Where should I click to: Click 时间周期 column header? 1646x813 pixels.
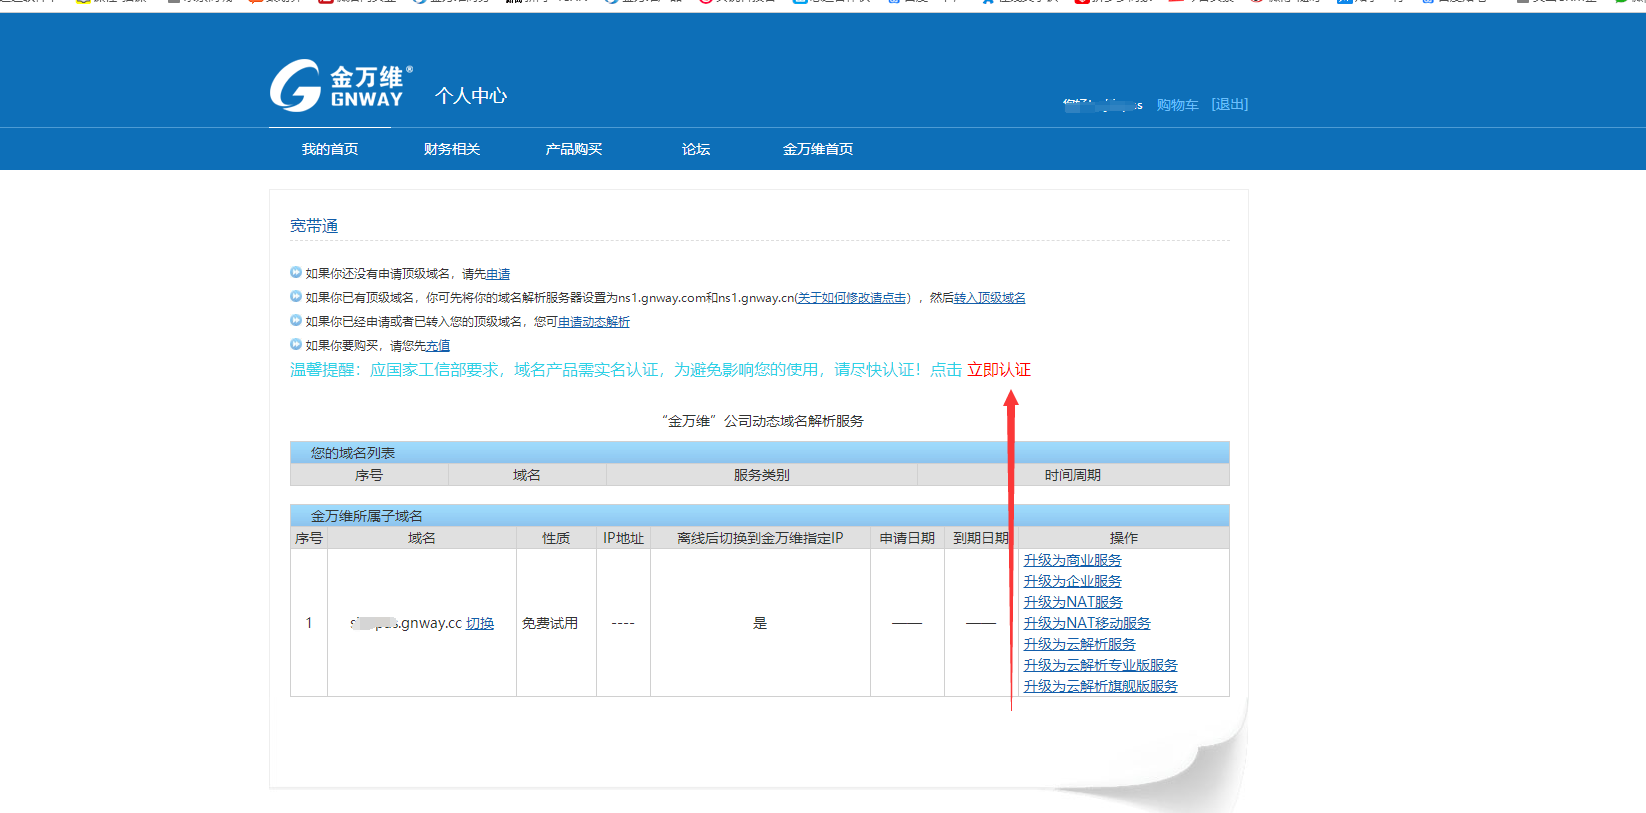1073,475
